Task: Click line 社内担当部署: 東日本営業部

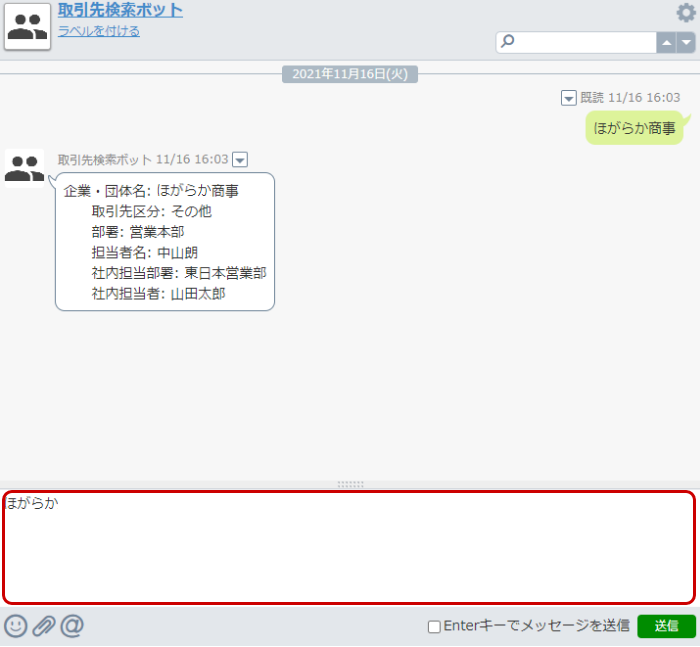Action: (179, 273)
